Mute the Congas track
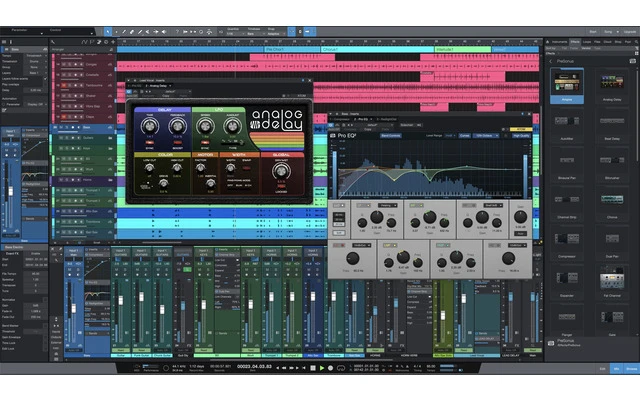 pos(64,64)
